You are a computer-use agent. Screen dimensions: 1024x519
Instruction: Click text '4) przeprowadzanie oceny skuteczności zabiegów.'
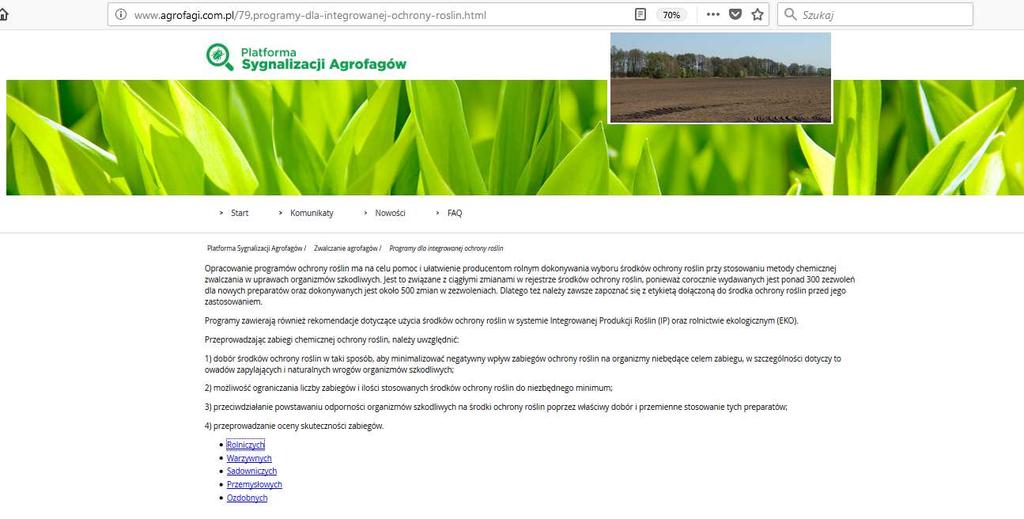point(294,426)
